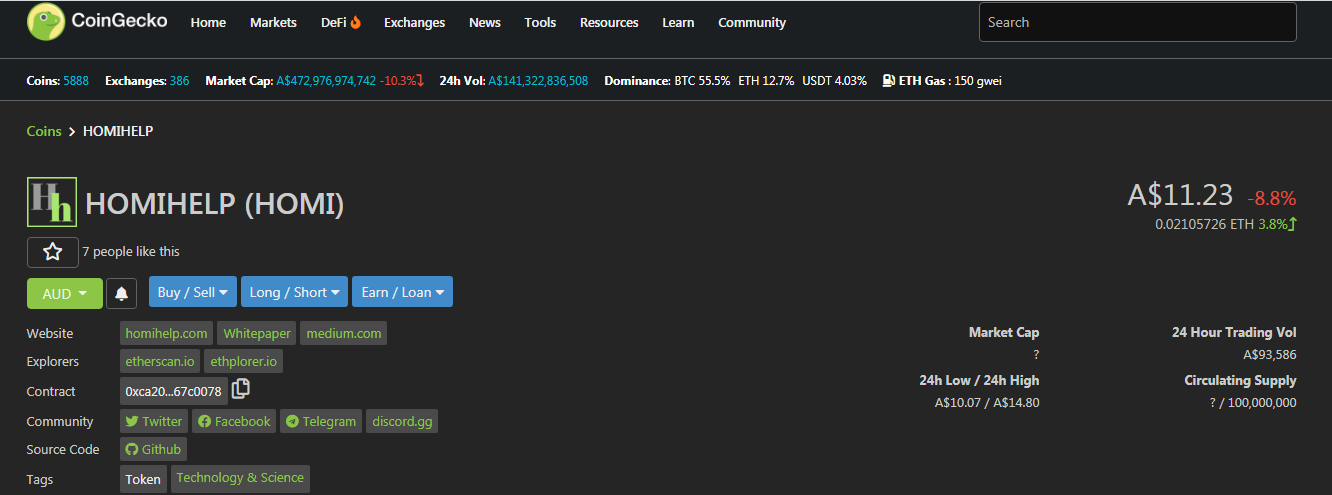
Task: Click the HOMIHELP coin logo thumbnail
Action: pyautogui.click(x=52, y=202)
